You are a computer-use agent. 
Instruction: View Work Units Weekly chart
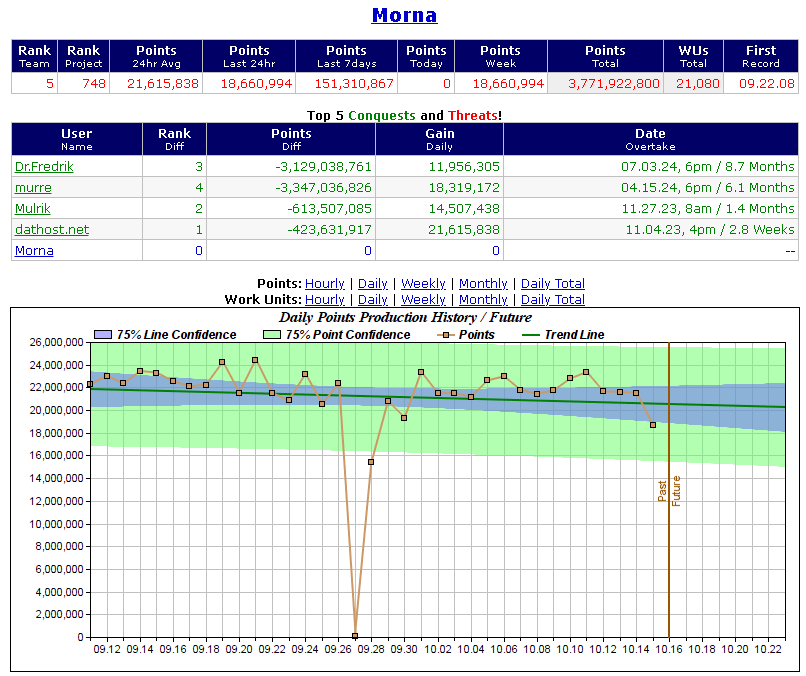423,300
